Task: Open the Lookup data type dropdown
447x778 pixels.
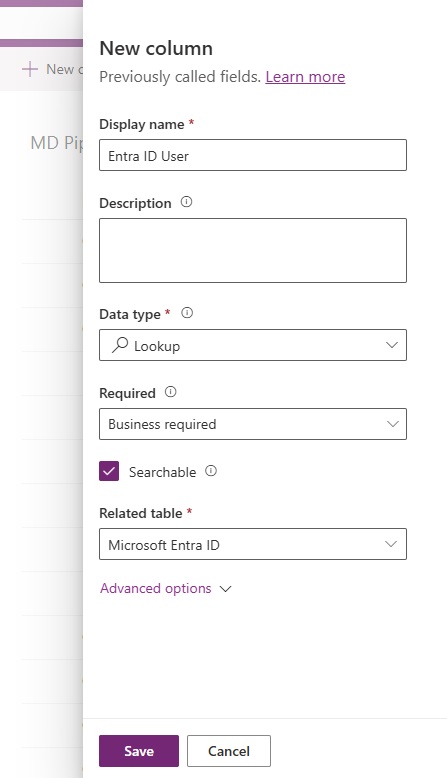Action: pos(253,345)
